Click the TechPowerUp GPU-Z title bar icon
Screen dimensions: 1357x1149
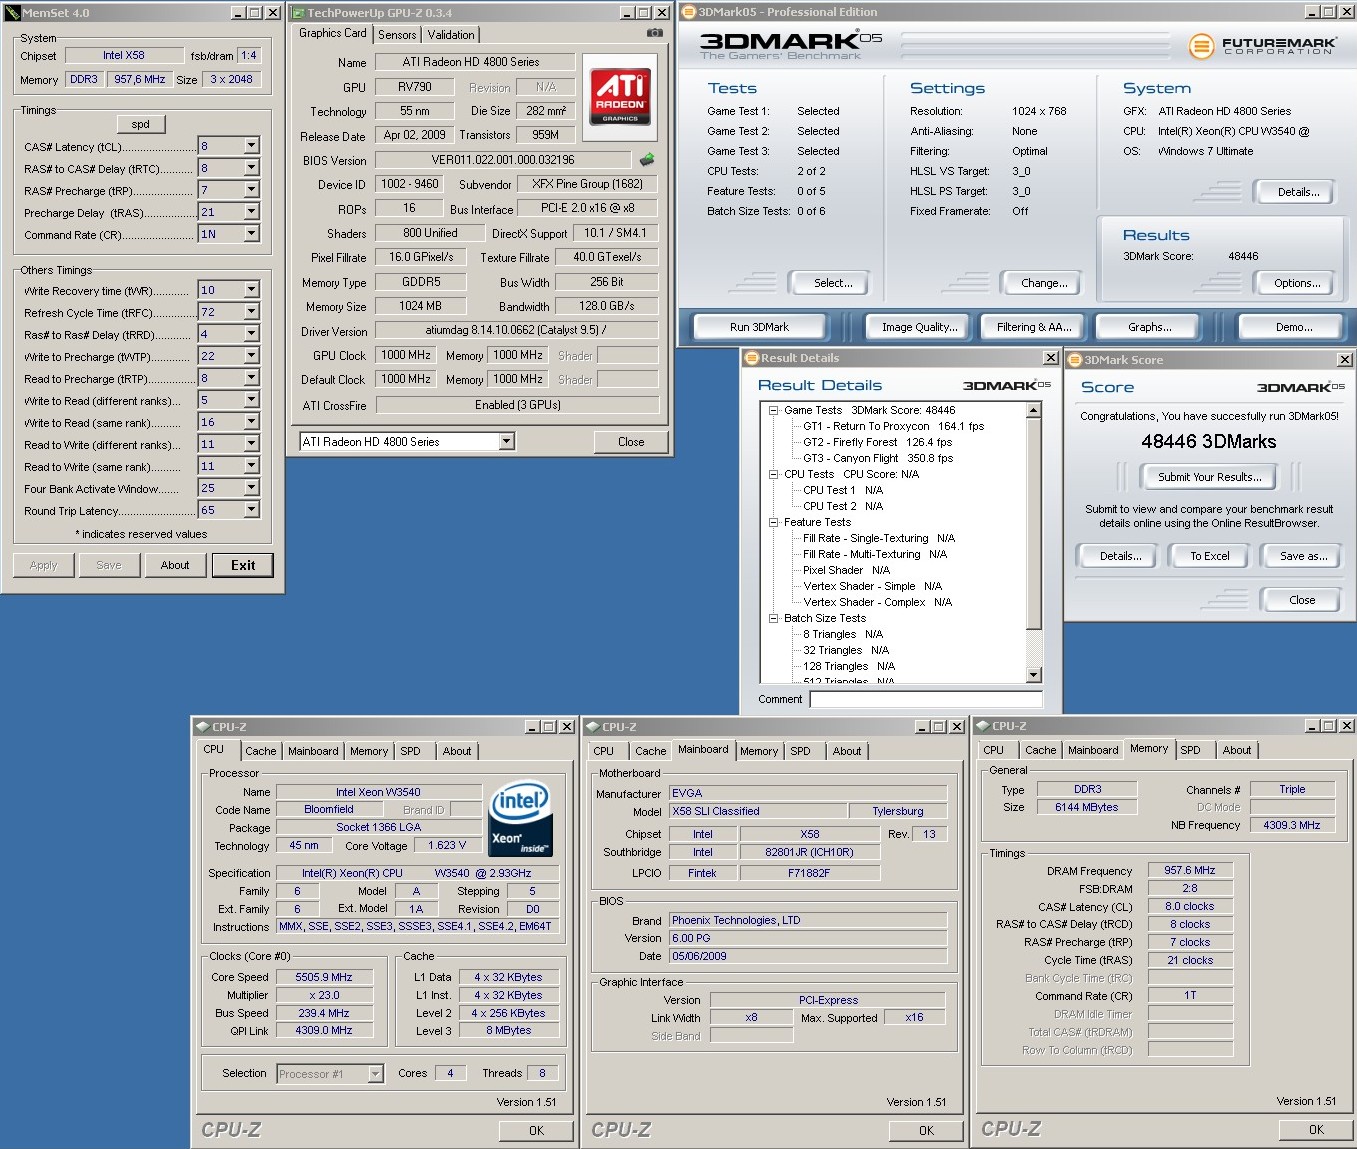pos(298,13)
